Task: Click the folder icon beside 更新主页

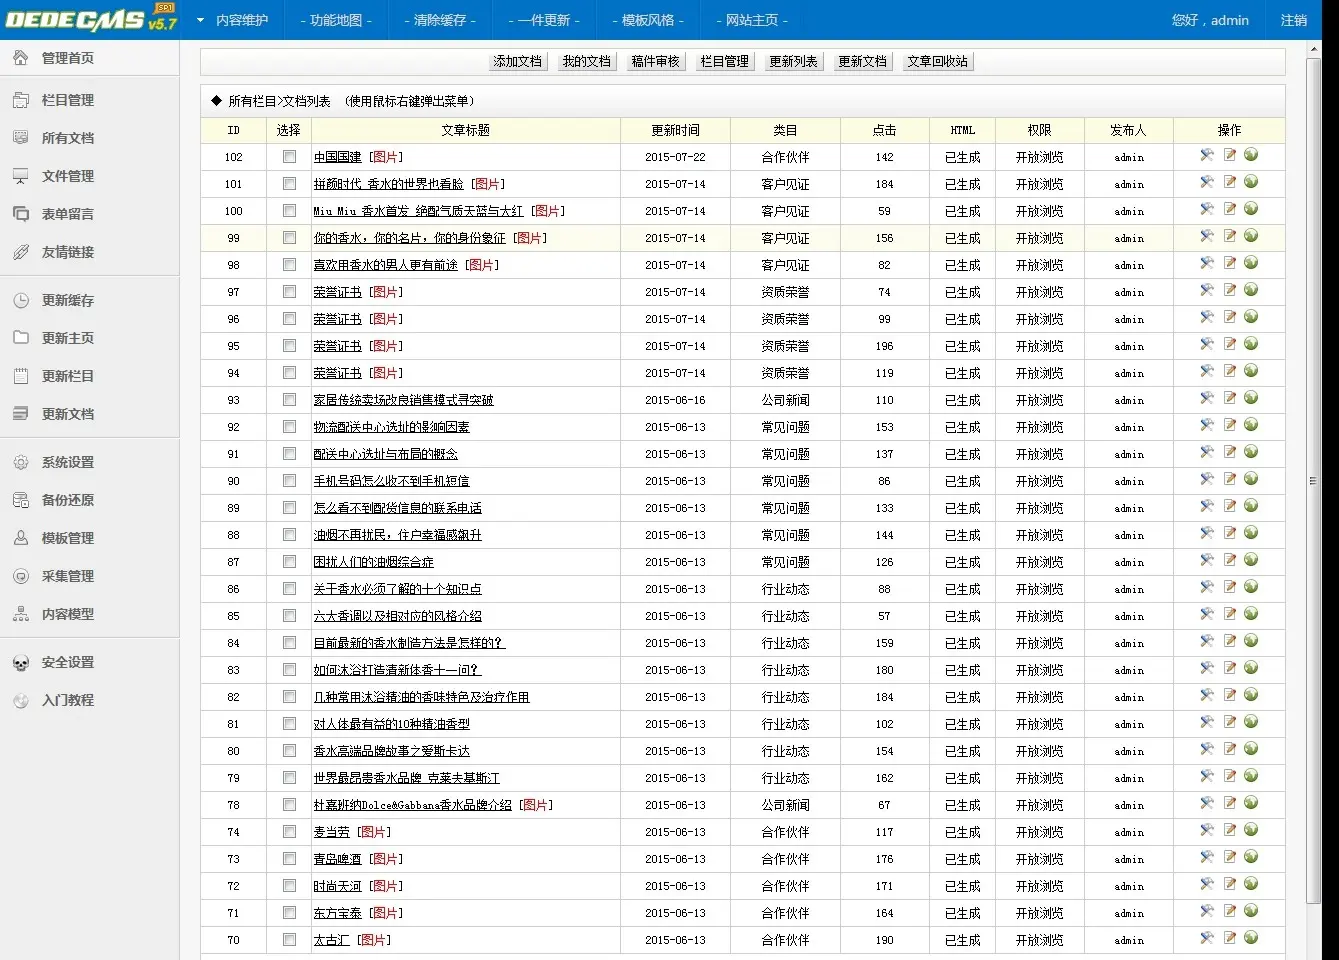Action: coord(20,338)
